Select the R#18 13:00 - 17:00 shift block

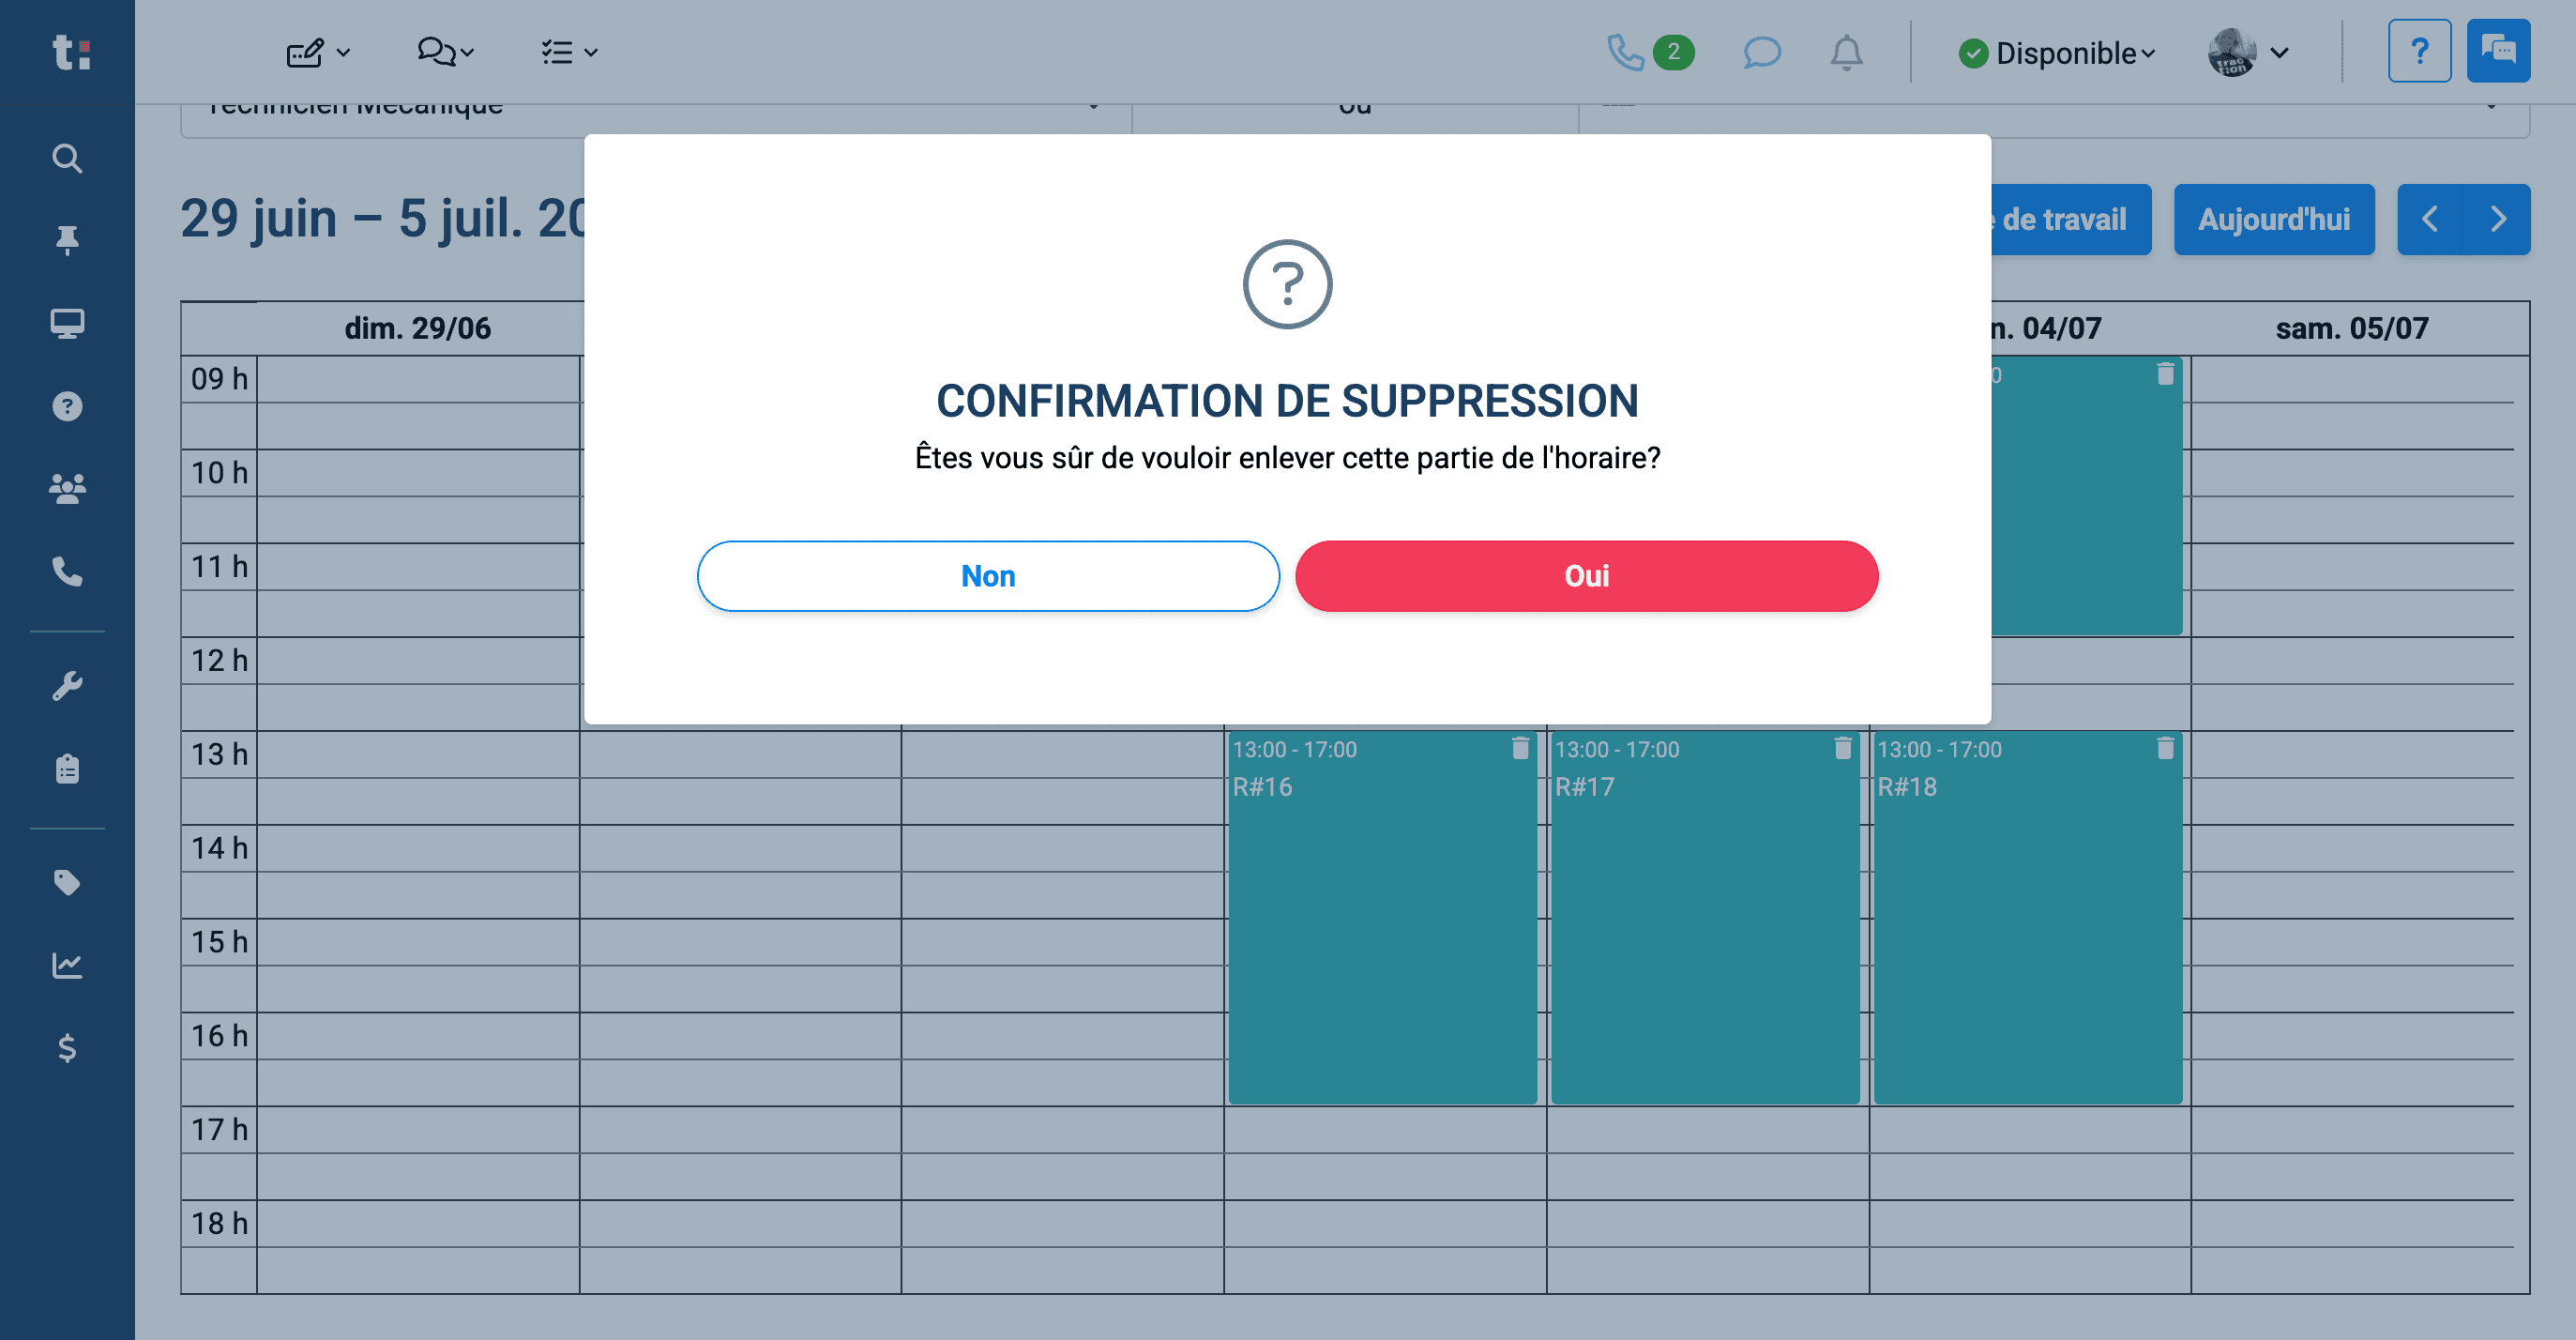point(2027,918)
